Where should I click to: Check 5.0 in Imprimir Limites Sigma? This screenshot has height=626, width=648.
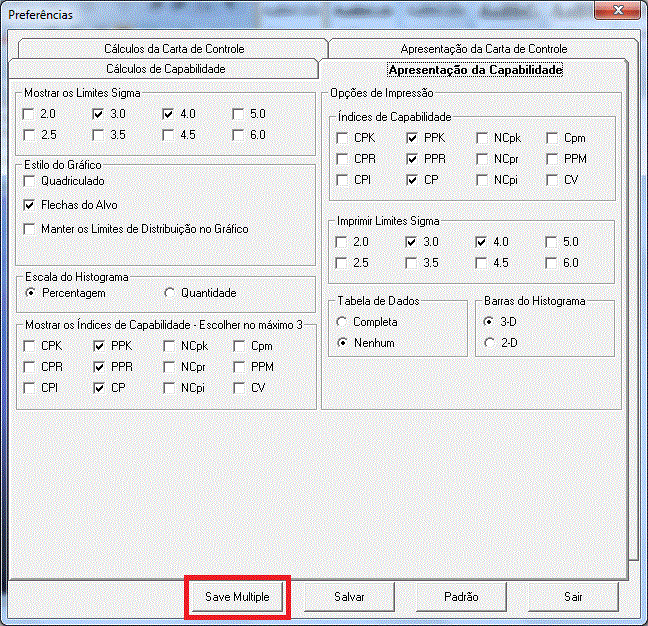[551, 242]
